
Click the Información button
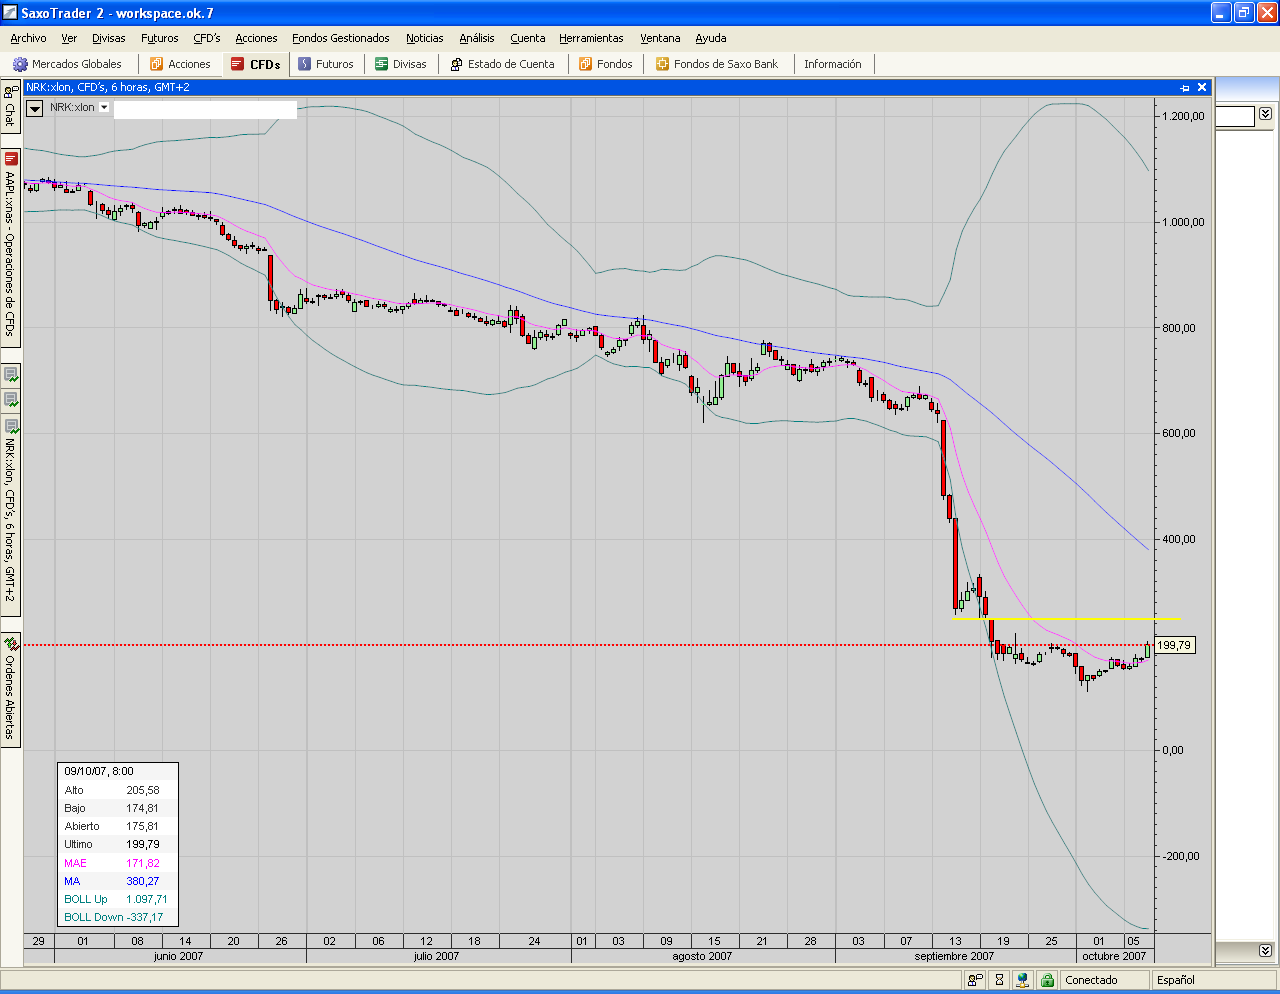(832, 64)
